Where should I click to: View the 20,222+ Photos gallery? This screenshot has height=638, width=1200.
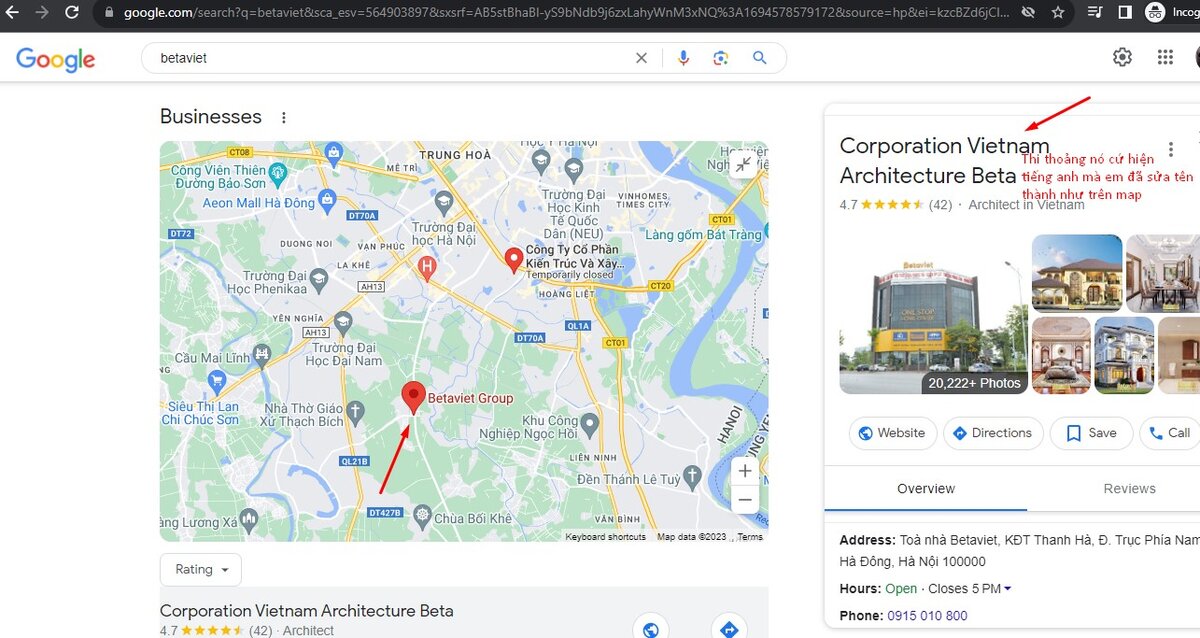coord(974,383)
